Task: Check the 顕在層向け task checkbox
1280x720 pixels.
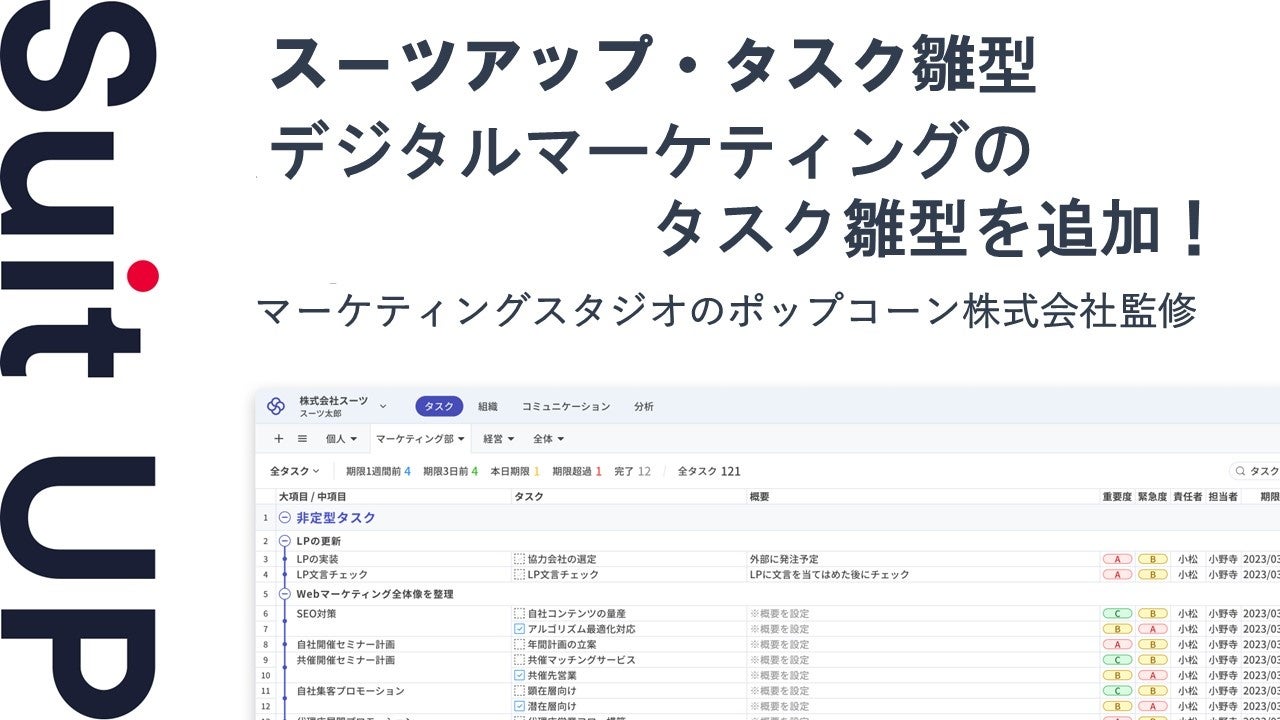Action: coord(519,691)
